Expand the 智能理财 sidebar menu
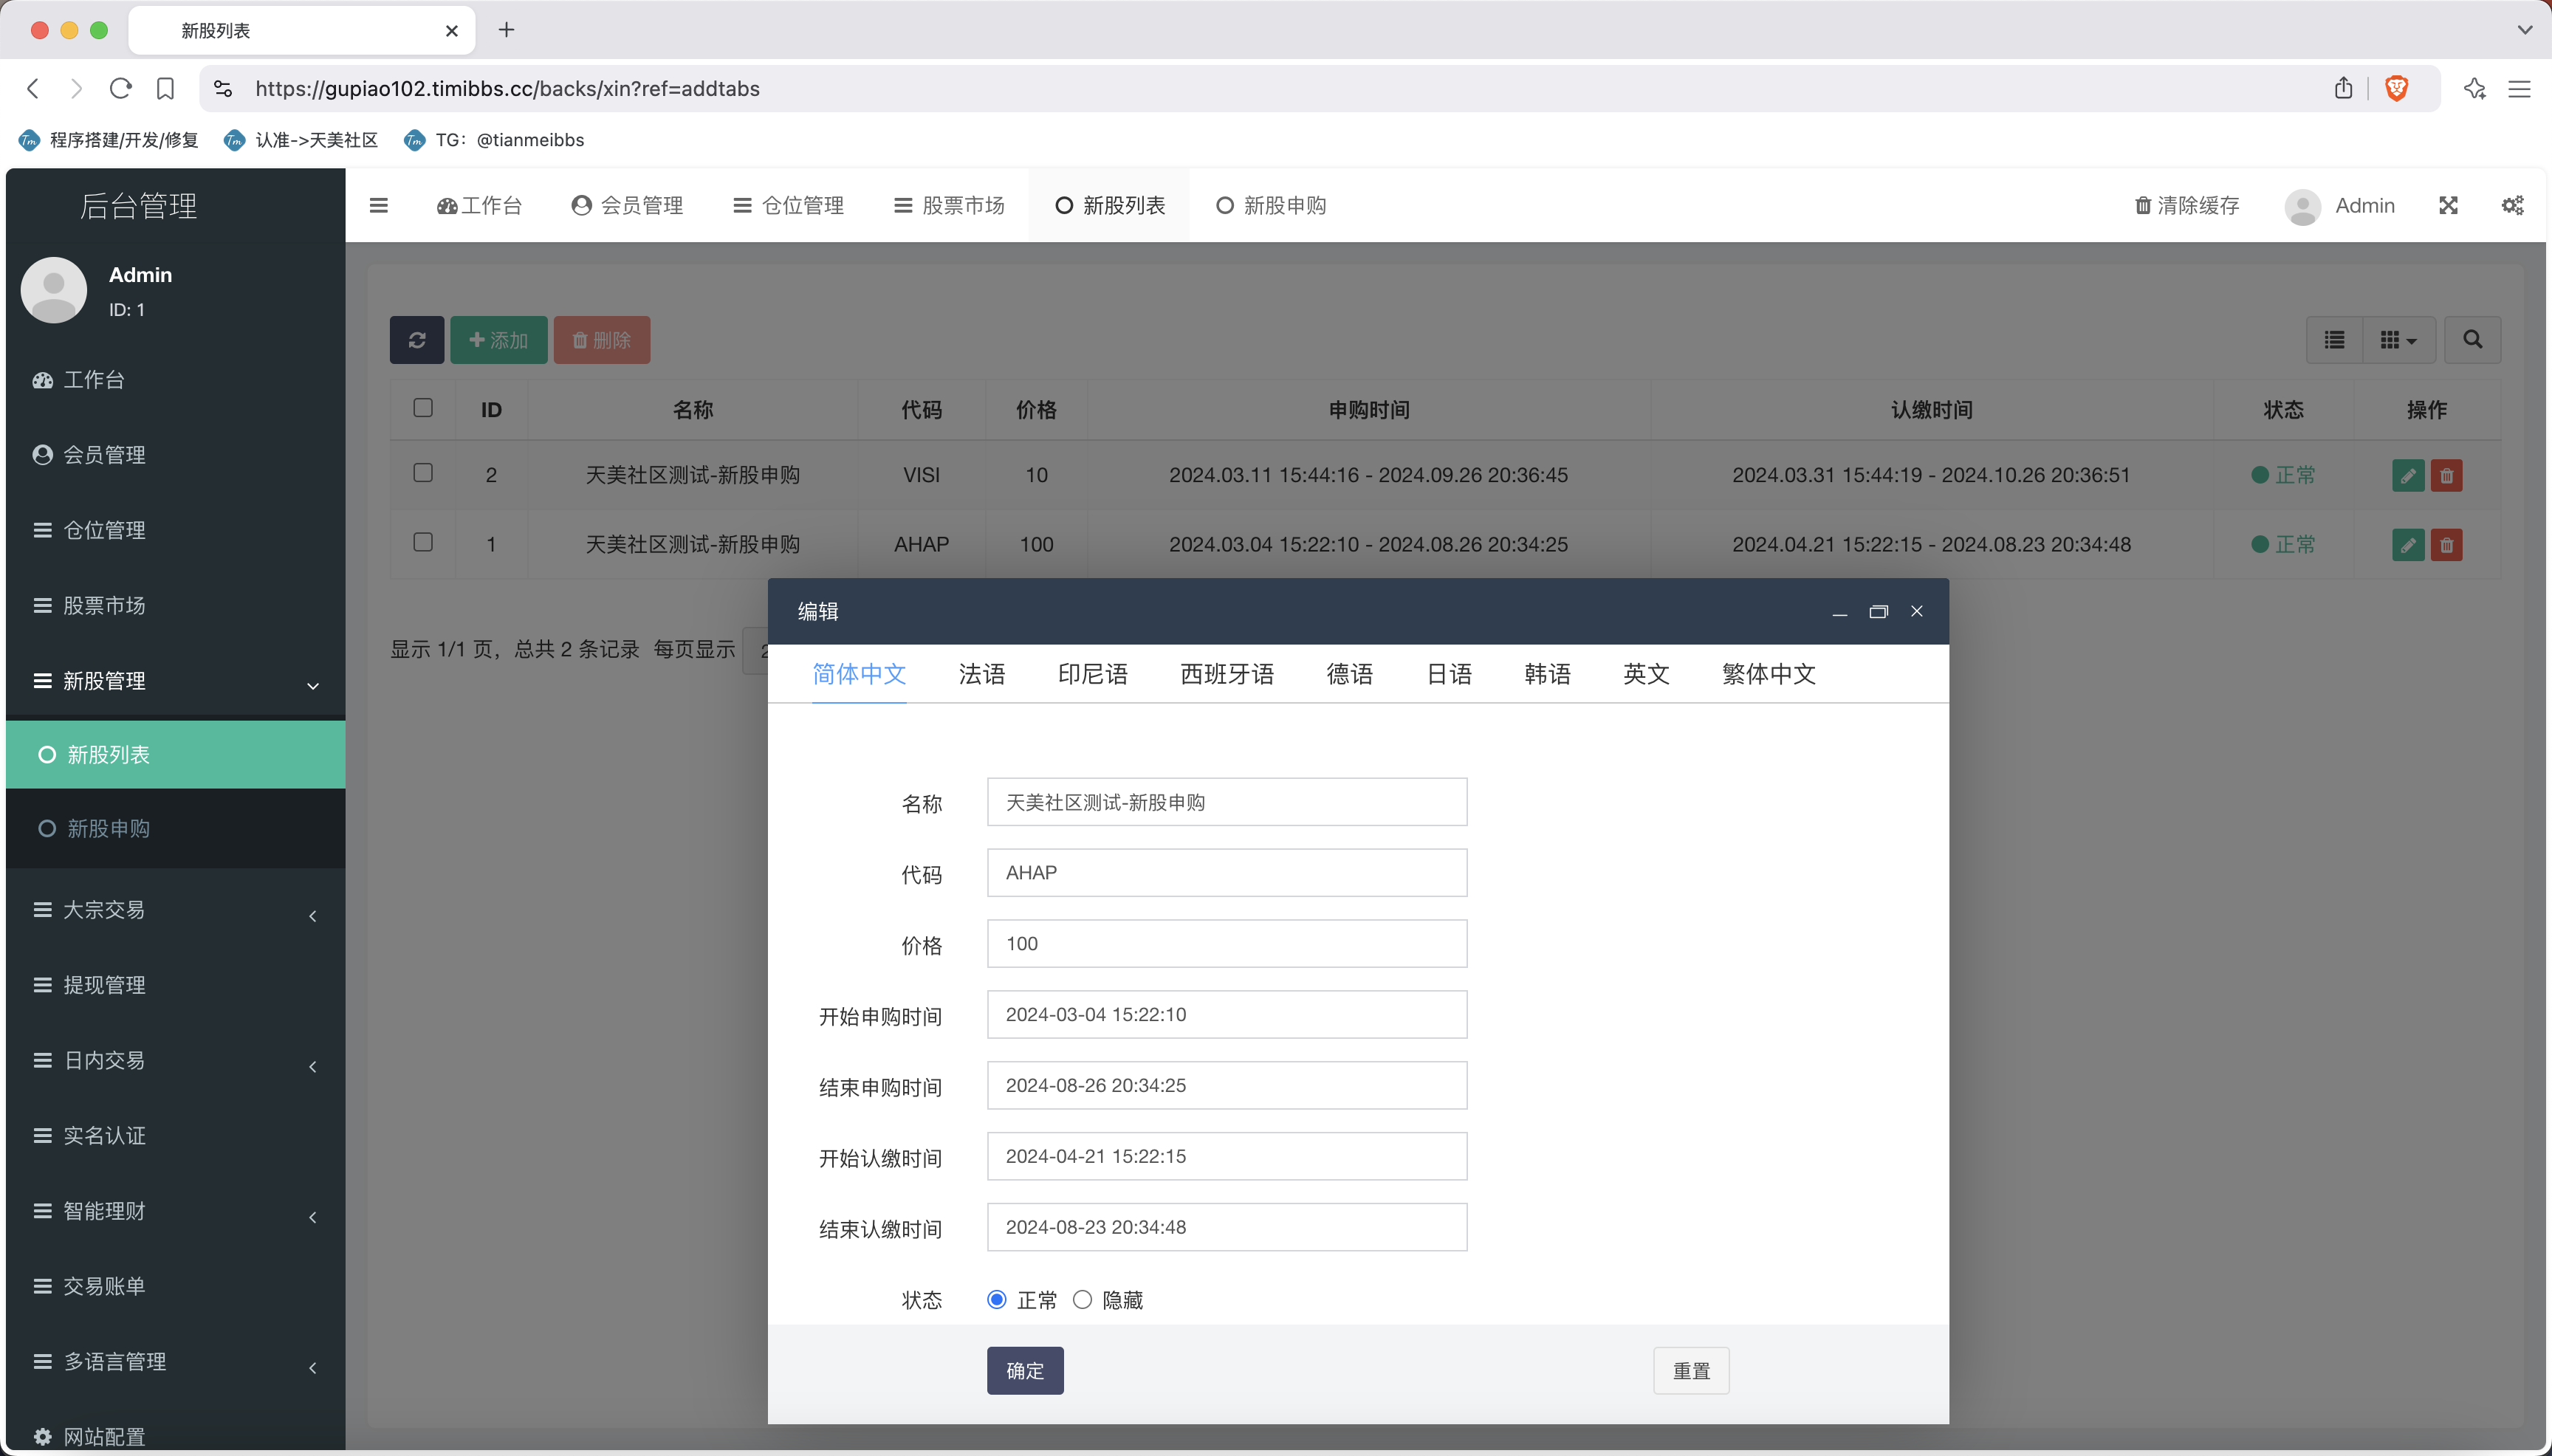2552x1456 pixels. click(x=175, y=1211)
